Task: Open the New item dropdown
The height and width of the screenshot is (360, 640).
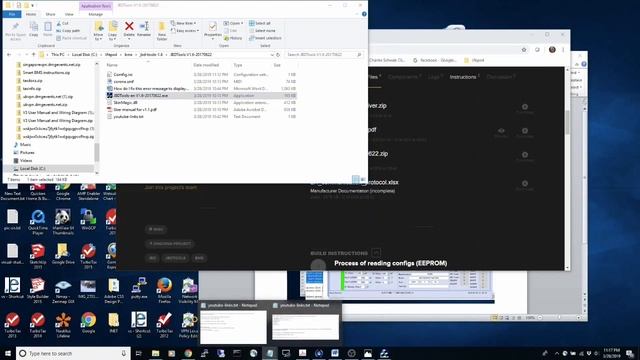Action: (183, 23)
